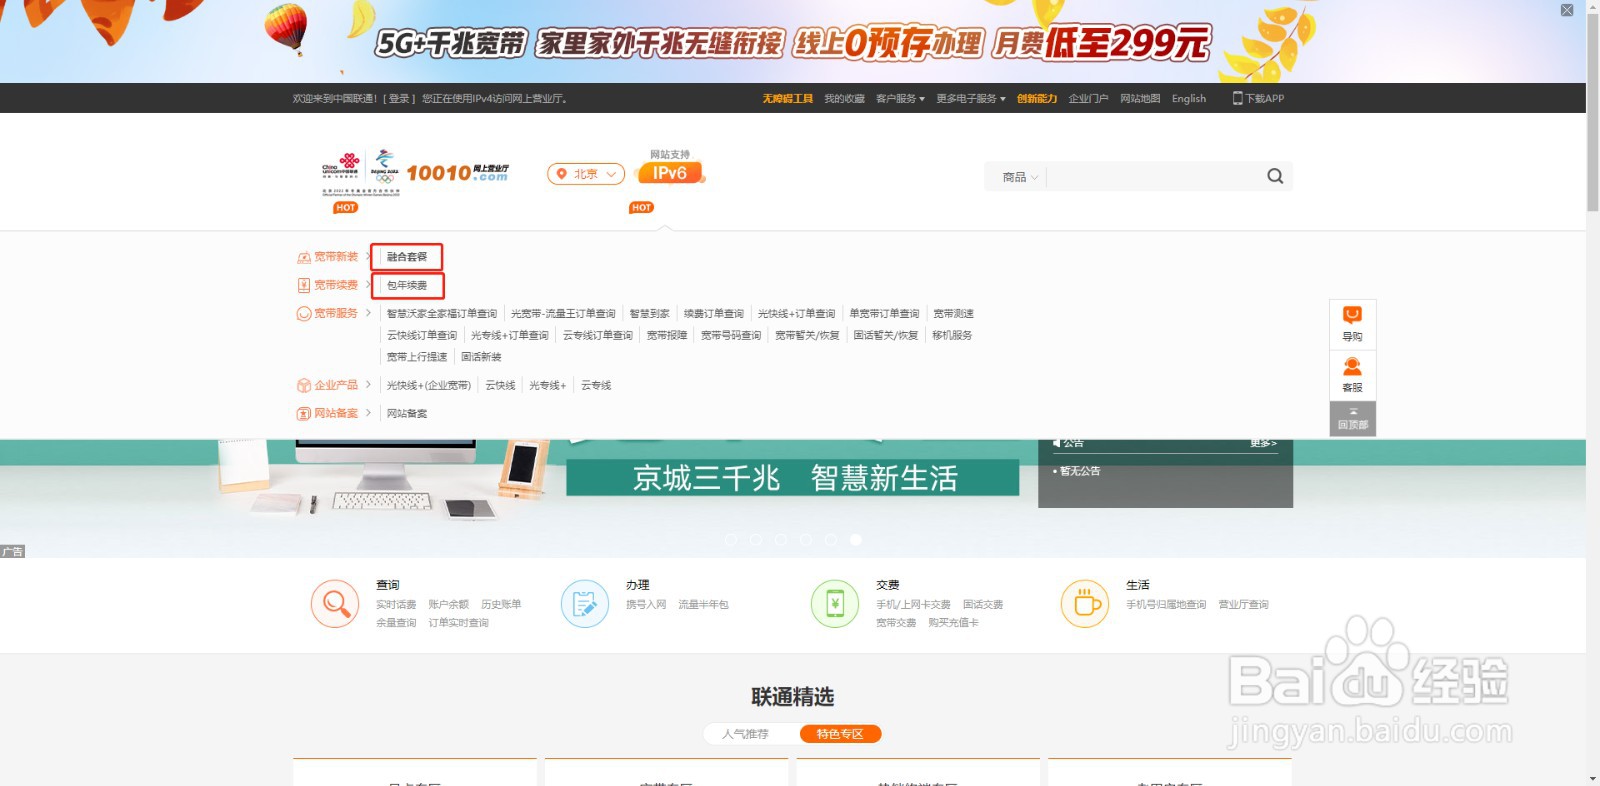Click the 交费 phone payment circle icon
The width and height of the screenshot is (1600, 786).
(835, 604)
